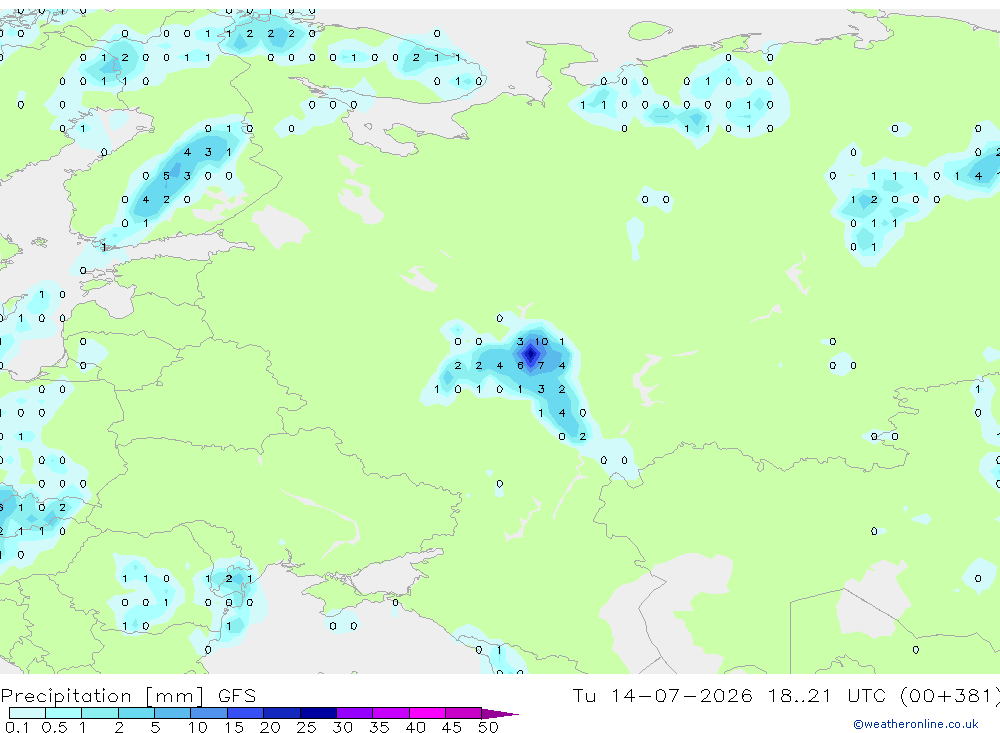Click the '50' scale label

tap(488, 727)
